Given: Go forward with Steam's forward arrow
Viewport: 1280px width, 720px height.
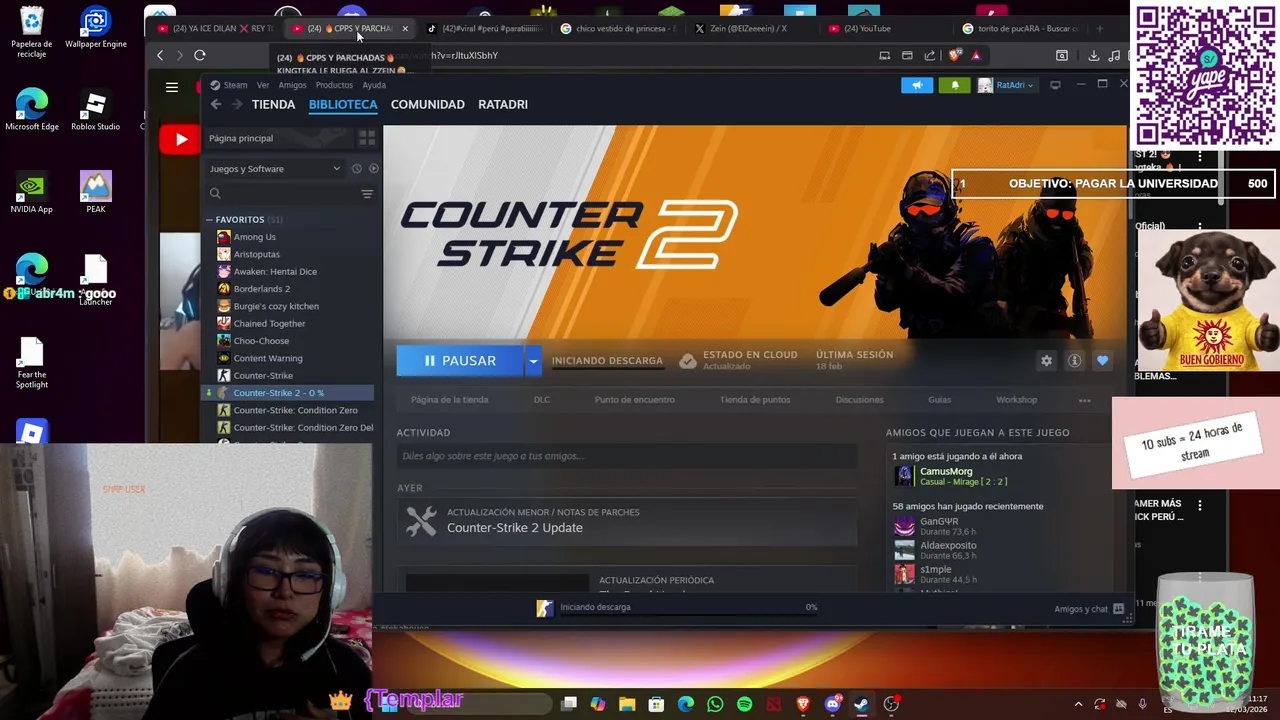Looking at the screenshot, I should tap(237, 104).
